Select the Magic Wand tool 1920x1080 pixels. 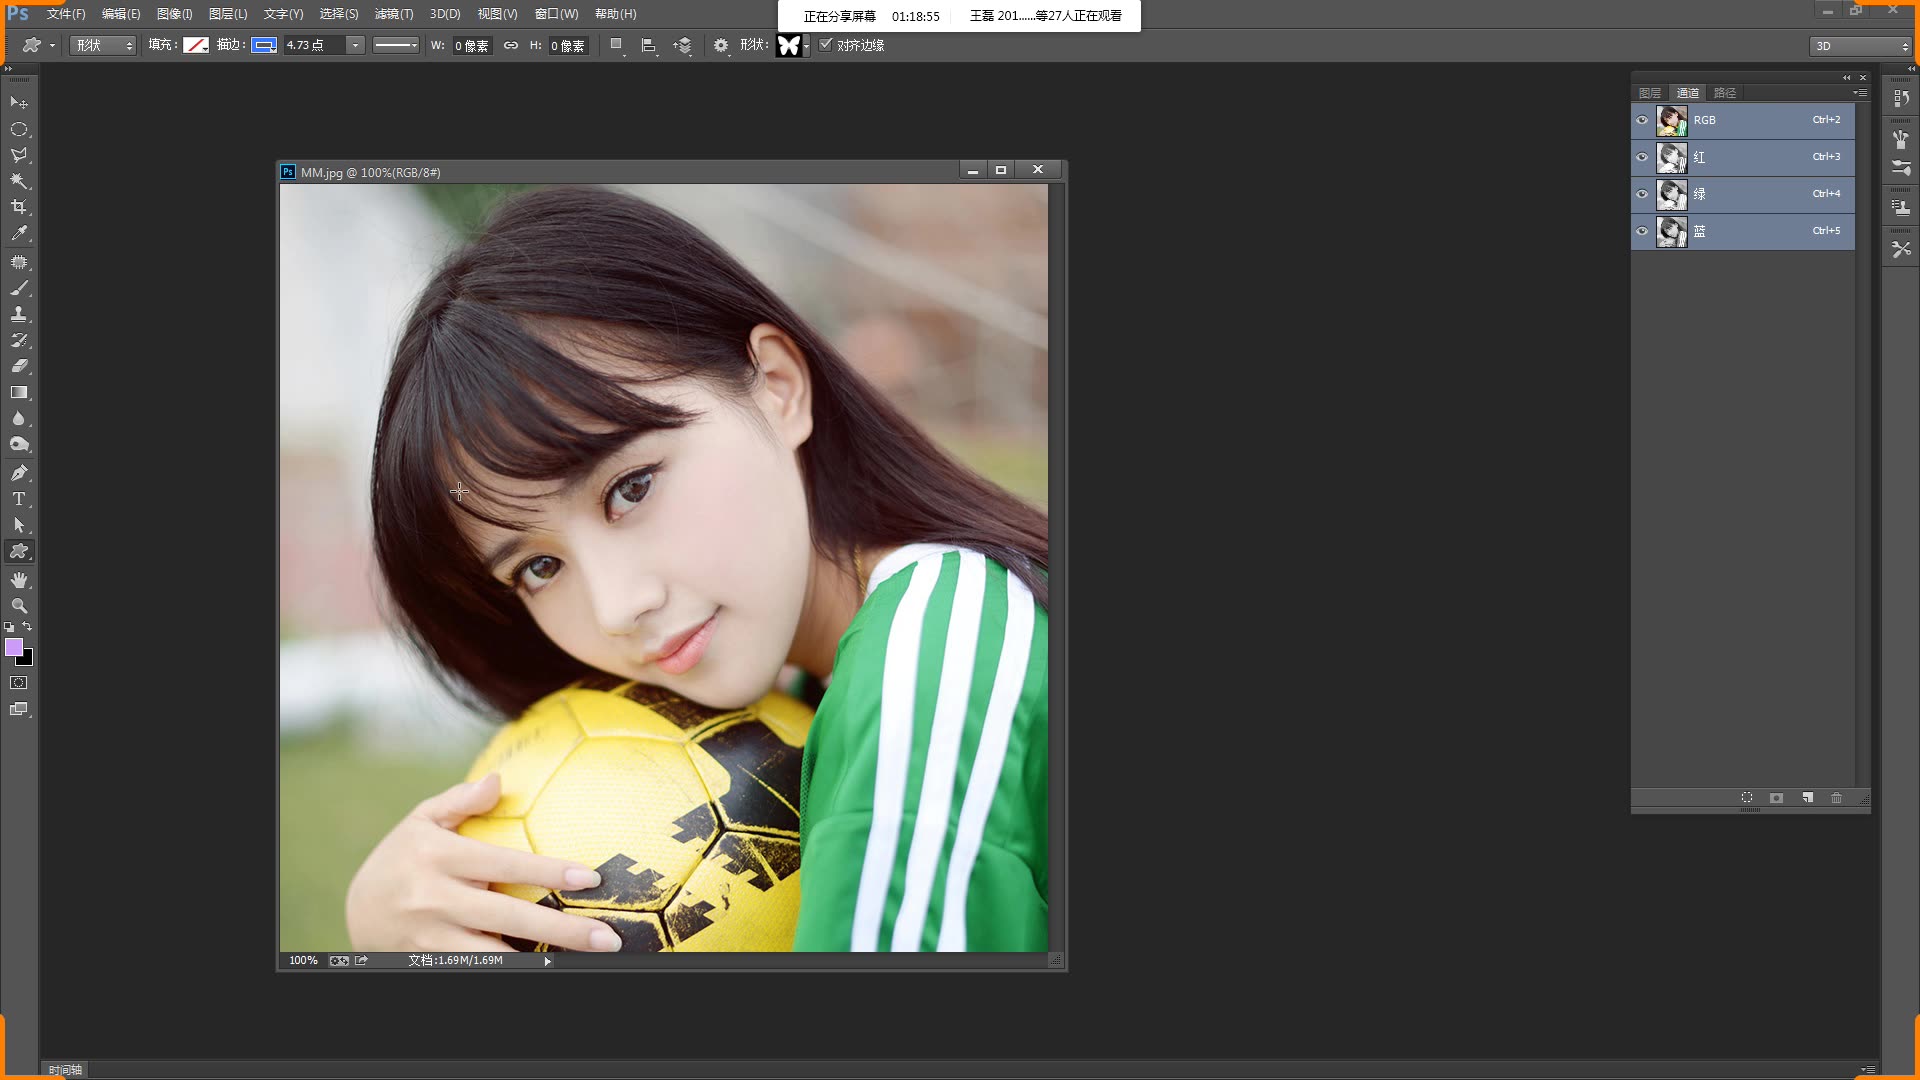pos(19,181)
